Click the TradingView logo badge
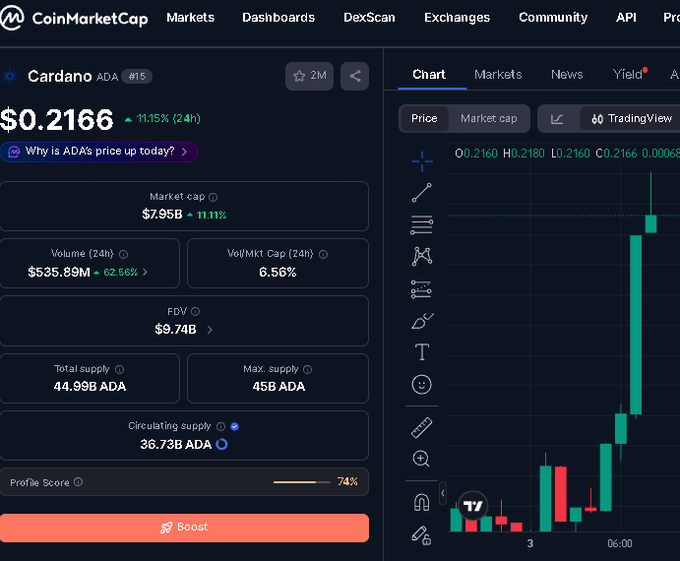The image size is (680, 561). tap(473, 506)
